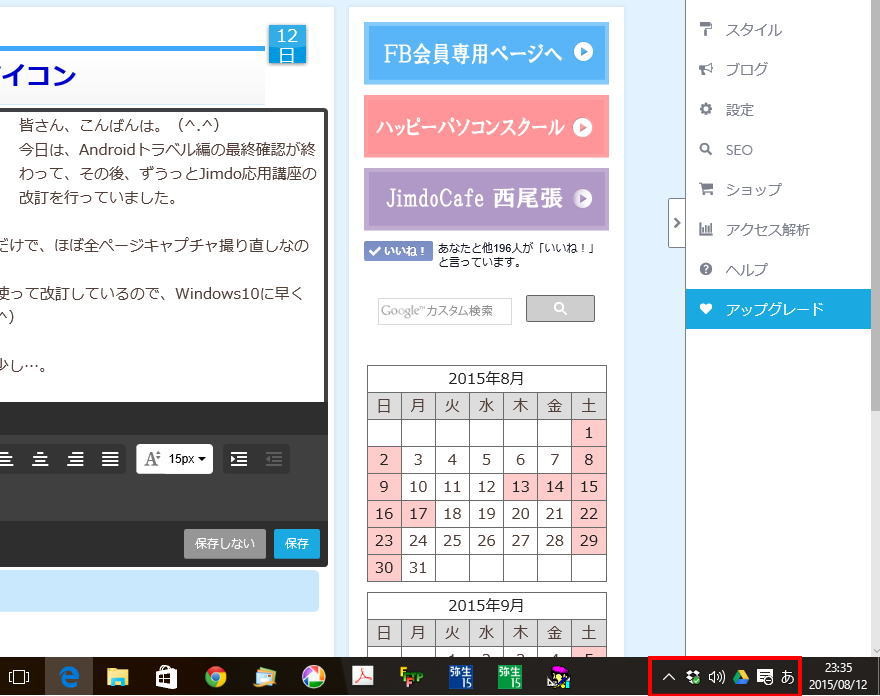Open Task View on the taskbar
This screenshot has width=880, height=696.
[19, 677]
